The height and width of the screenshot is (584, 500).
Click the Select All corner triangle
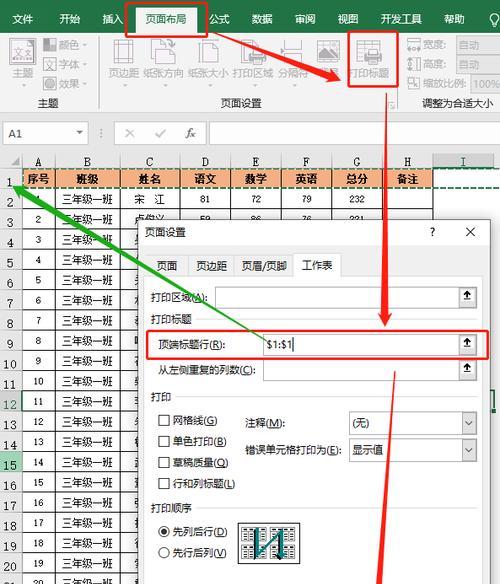pyautogui.click(x=15, y=161)
